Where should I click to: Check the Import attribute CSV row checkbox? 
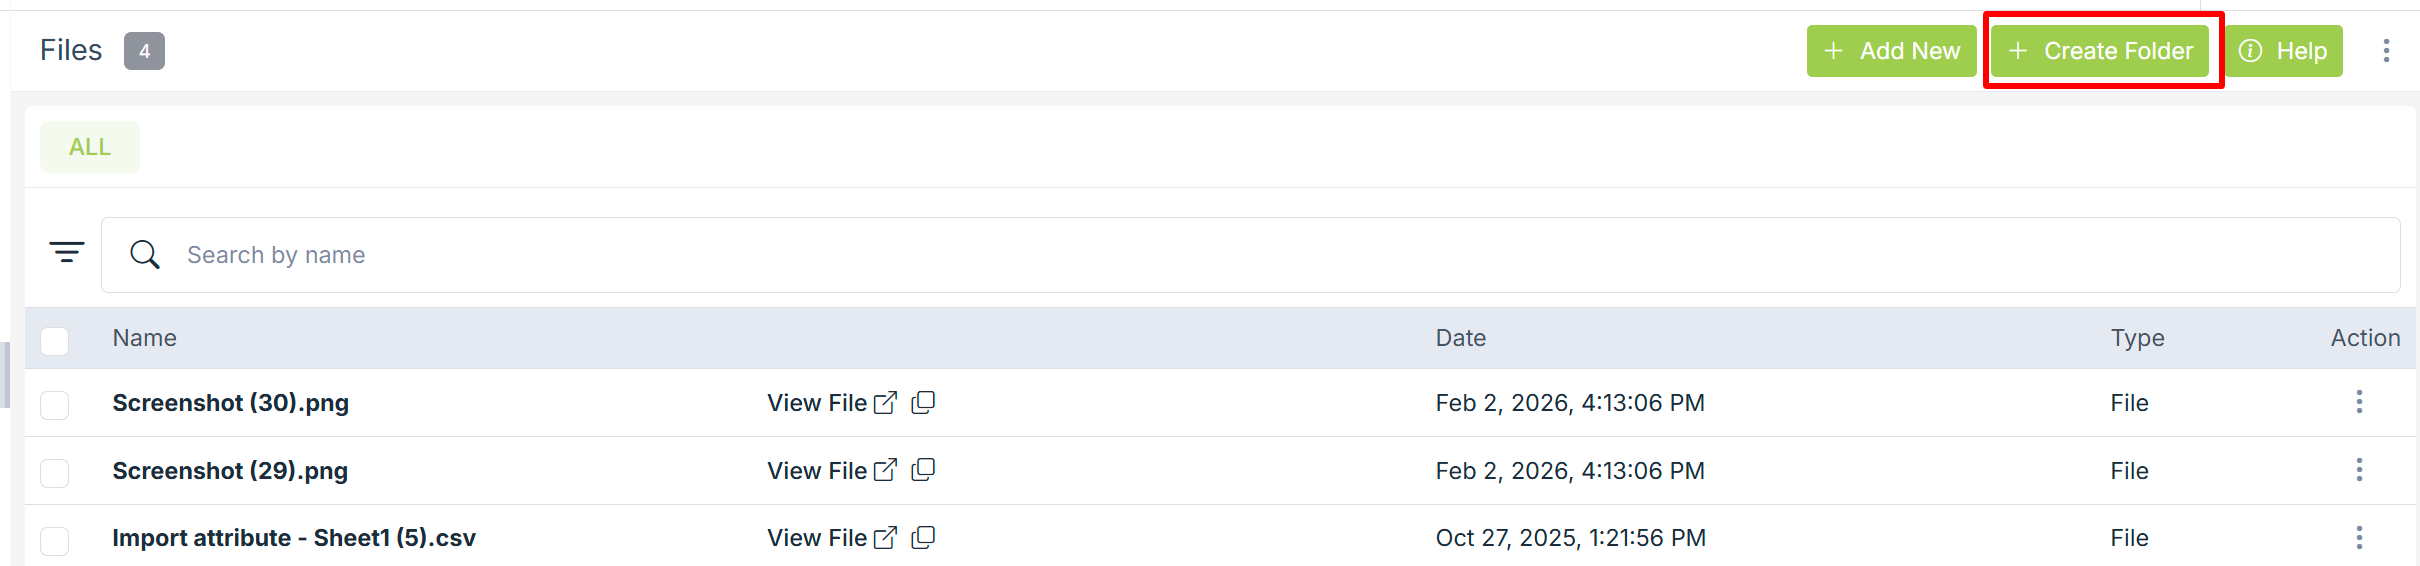55,540
